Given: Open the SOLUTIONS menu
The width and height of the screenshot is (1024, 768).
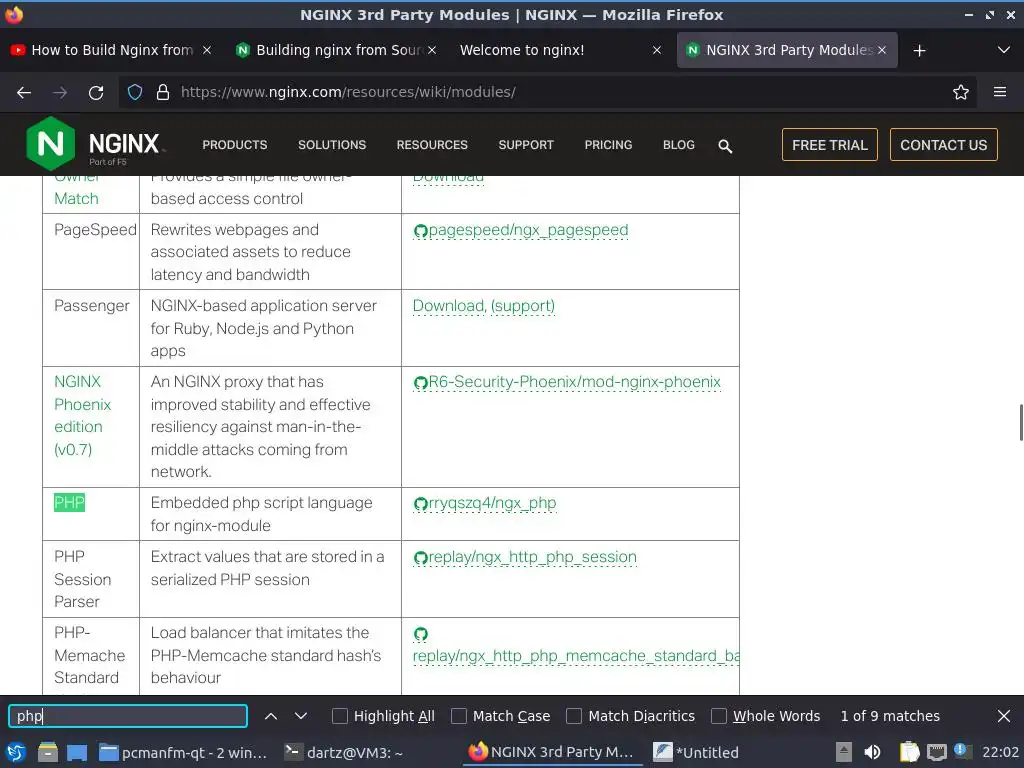Looking at the screenshot, I should (x=332, y=145).
